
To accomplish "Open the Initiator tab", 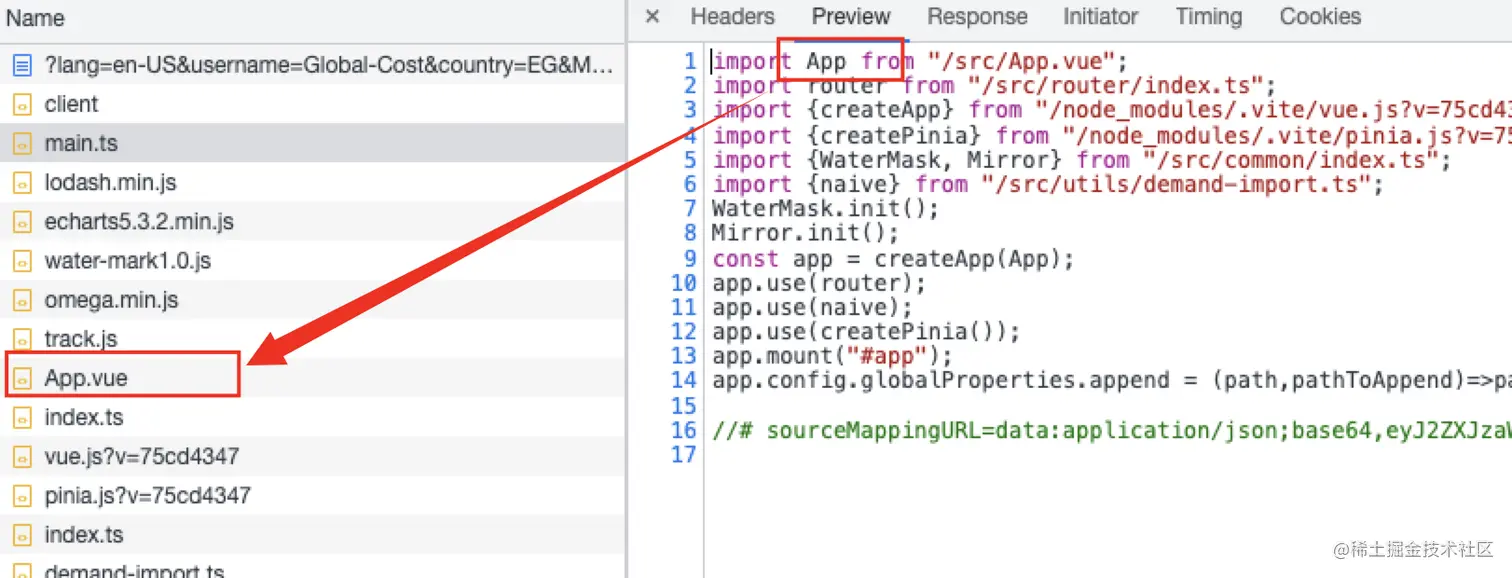I will 1100,17.
